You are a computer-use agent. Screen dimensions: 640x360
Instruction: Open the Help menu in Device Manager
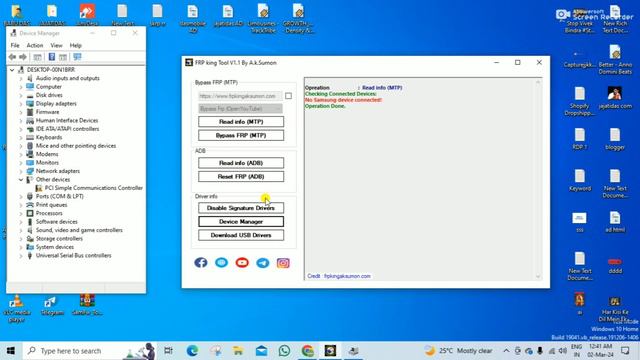tap(76, 45)
